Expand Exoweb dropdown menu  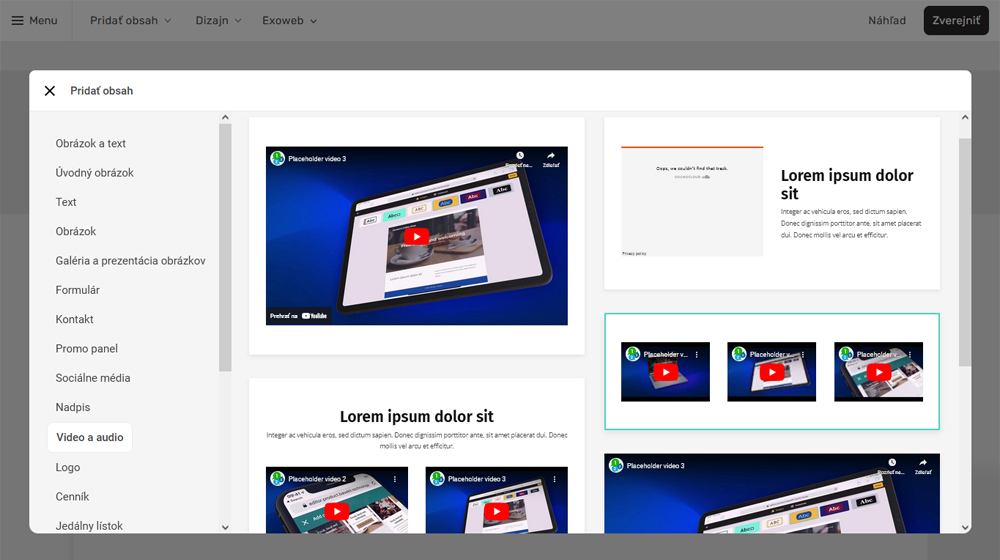pos(290,20)
